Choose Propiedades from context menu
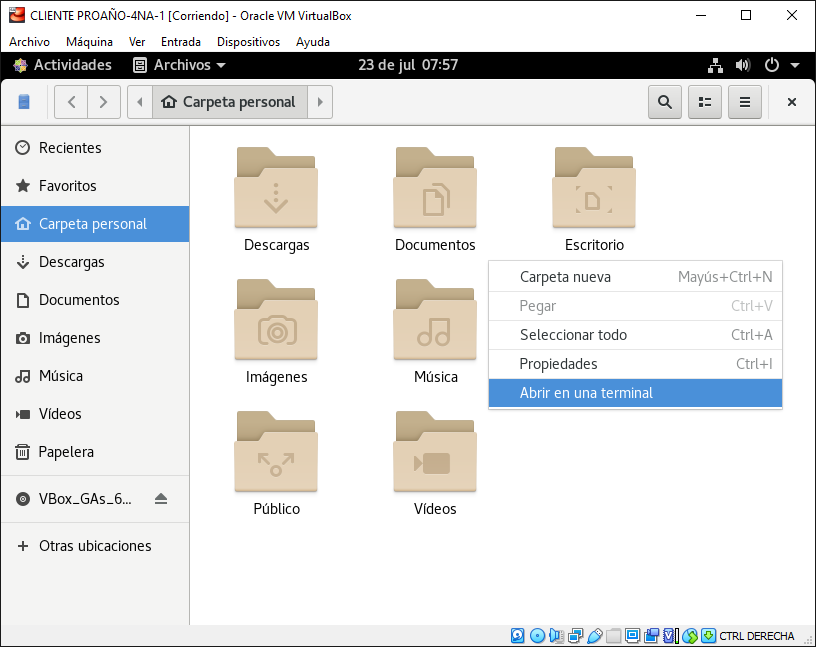The image size is (816, 647). (635, 364)
